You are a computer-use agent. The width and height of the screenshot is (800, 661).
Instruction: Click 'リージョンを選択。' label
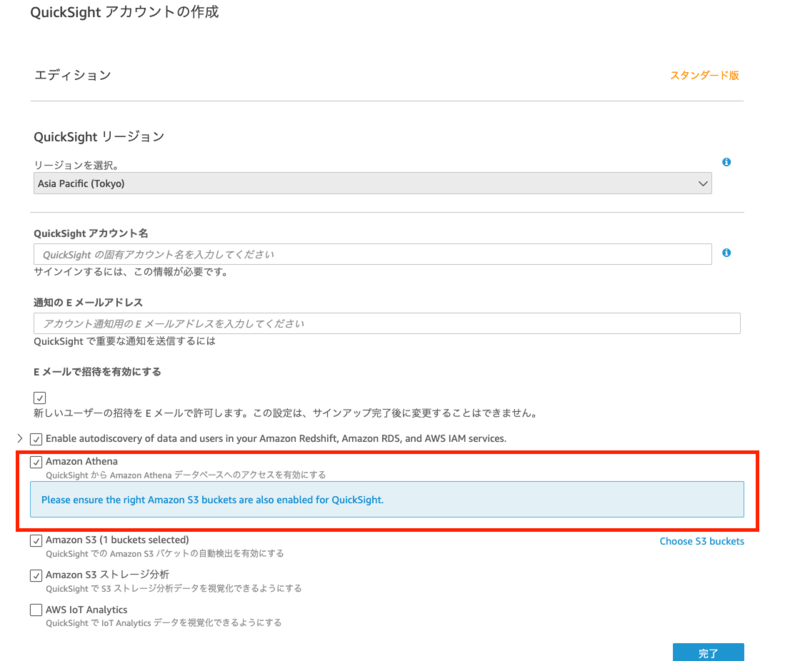point(77,165)
